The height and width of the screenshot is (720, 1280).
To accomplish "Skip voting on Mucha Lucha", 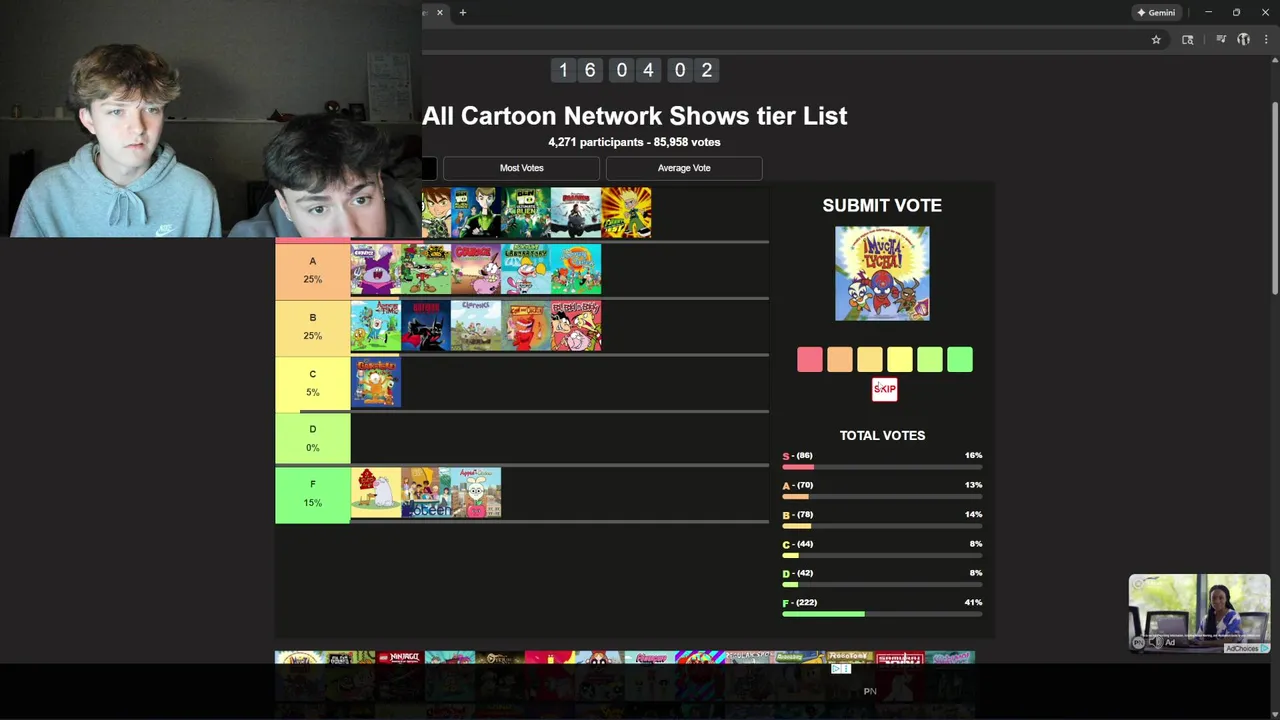I will [x=885, y=389].
